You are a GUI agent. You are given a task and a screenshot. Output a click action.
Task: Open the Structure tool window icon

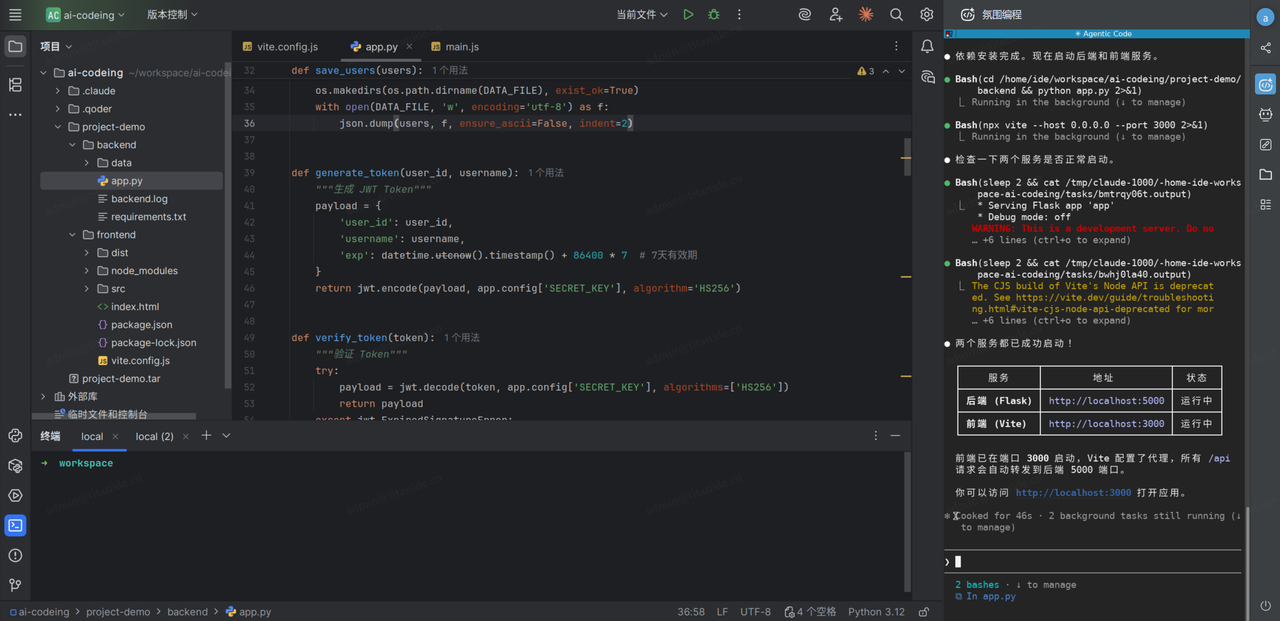point(15,85)
